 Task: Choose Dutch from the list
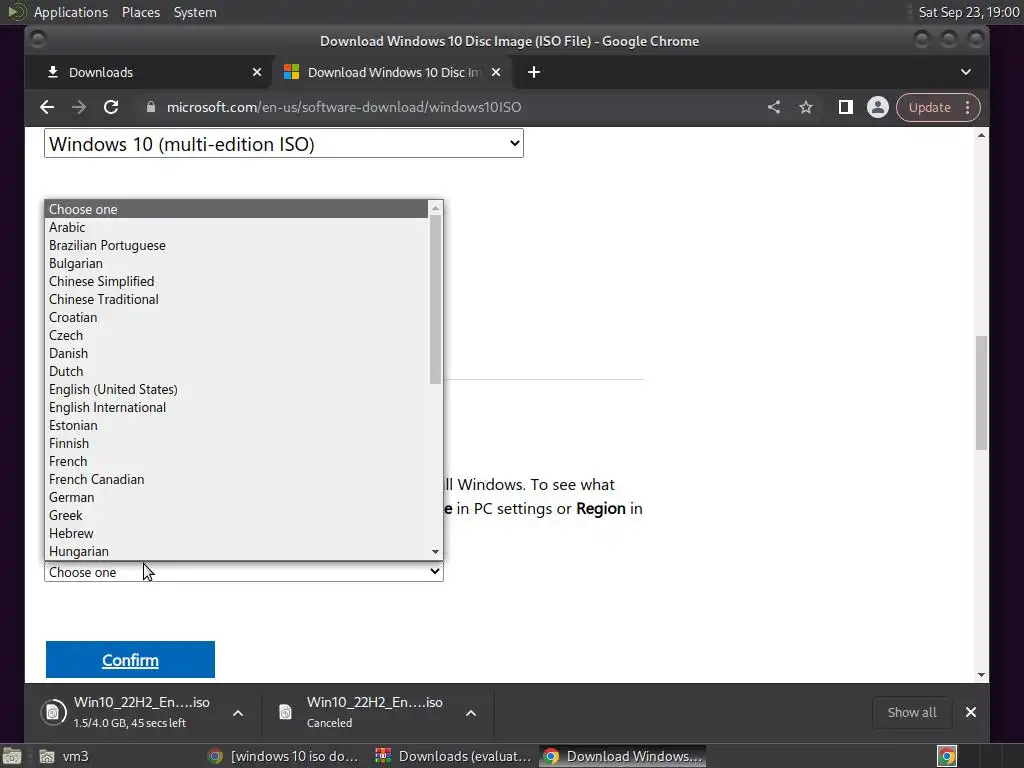click(238, 371)
